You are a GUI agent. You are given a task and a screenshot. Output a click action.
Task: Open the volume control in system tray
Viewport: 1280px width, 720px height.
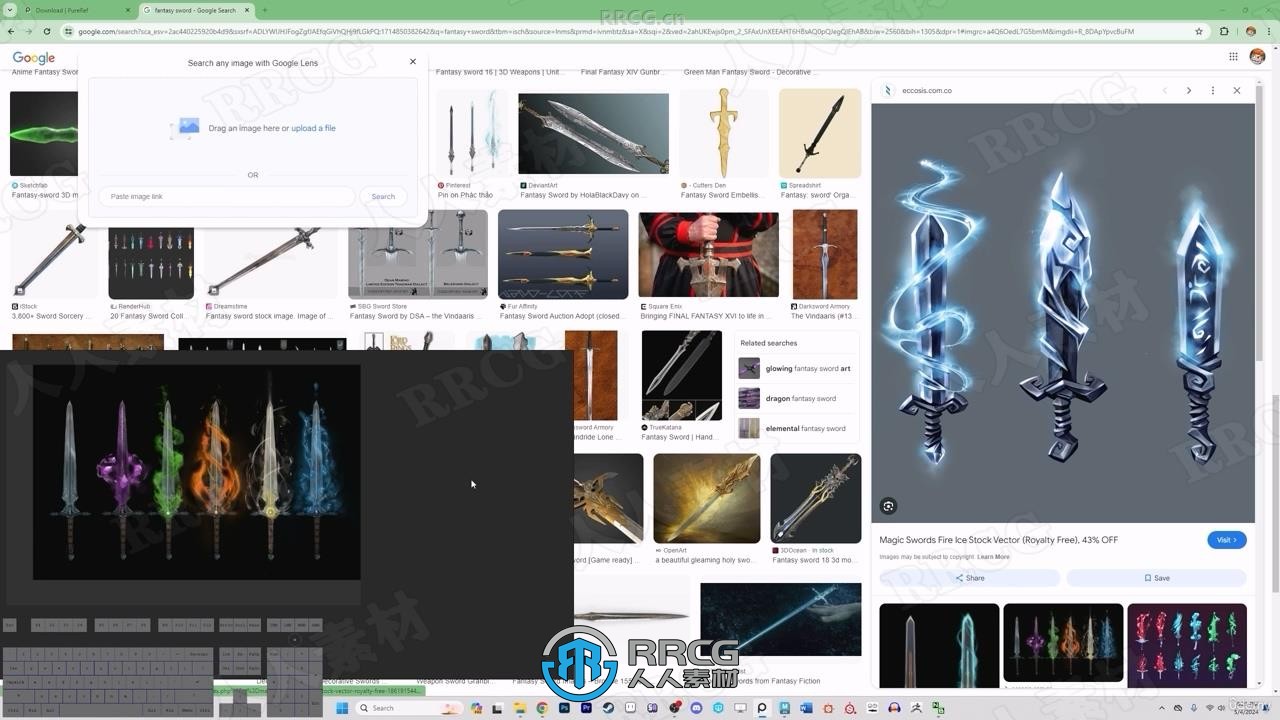[1221, 708]
